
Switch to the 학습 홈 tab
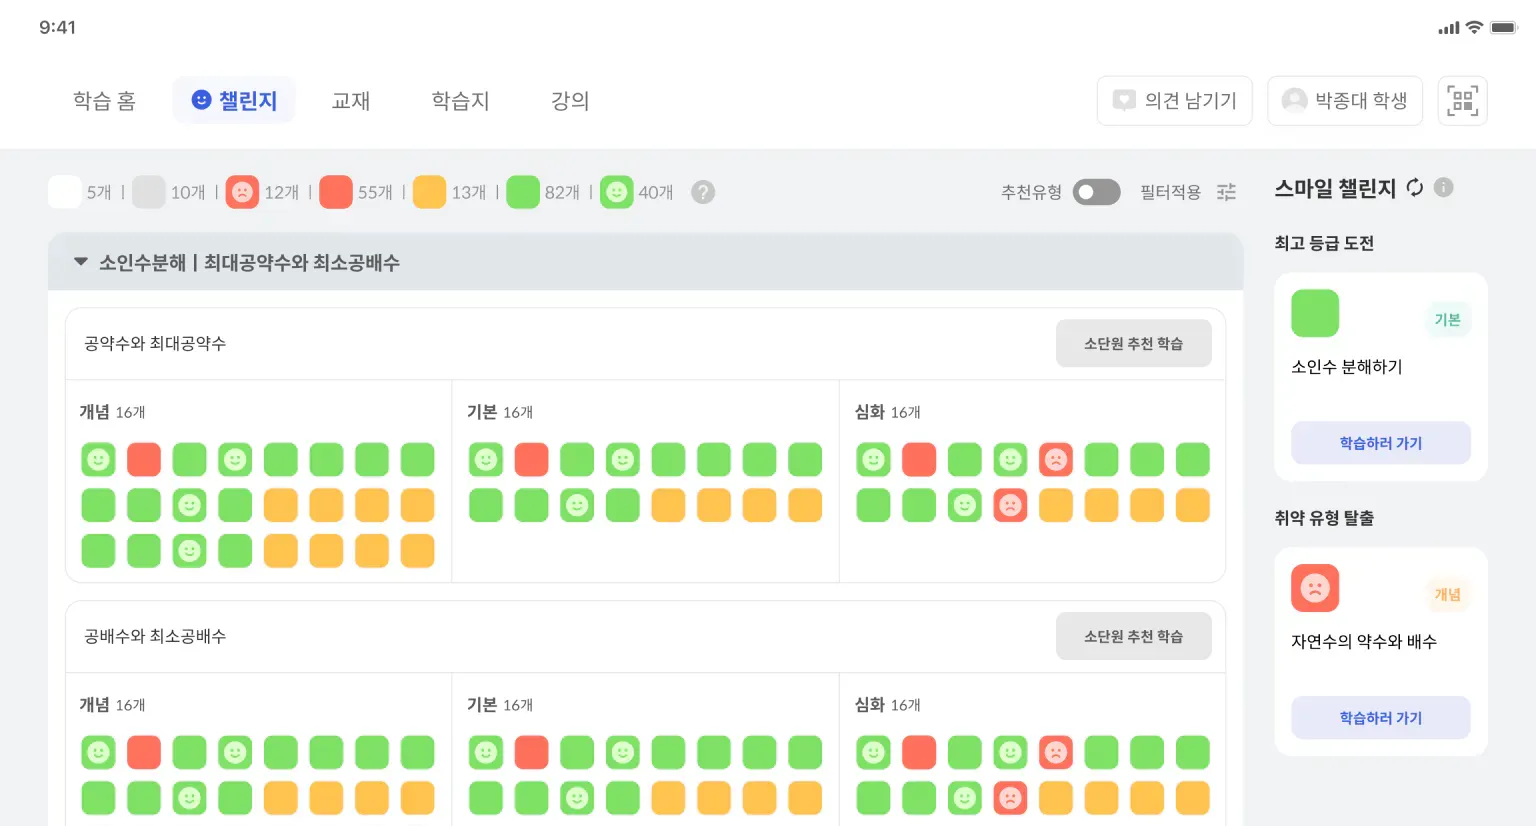[x=104, y=100]
